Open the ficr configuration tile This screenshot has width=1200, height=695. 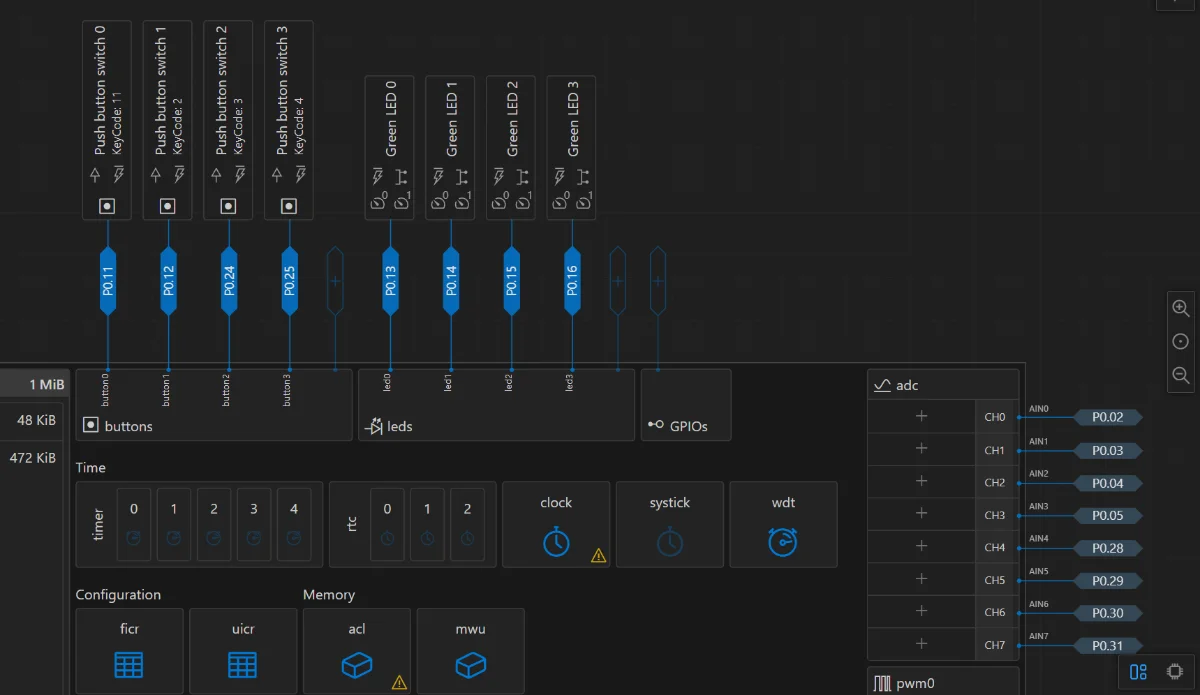[129, 651]
